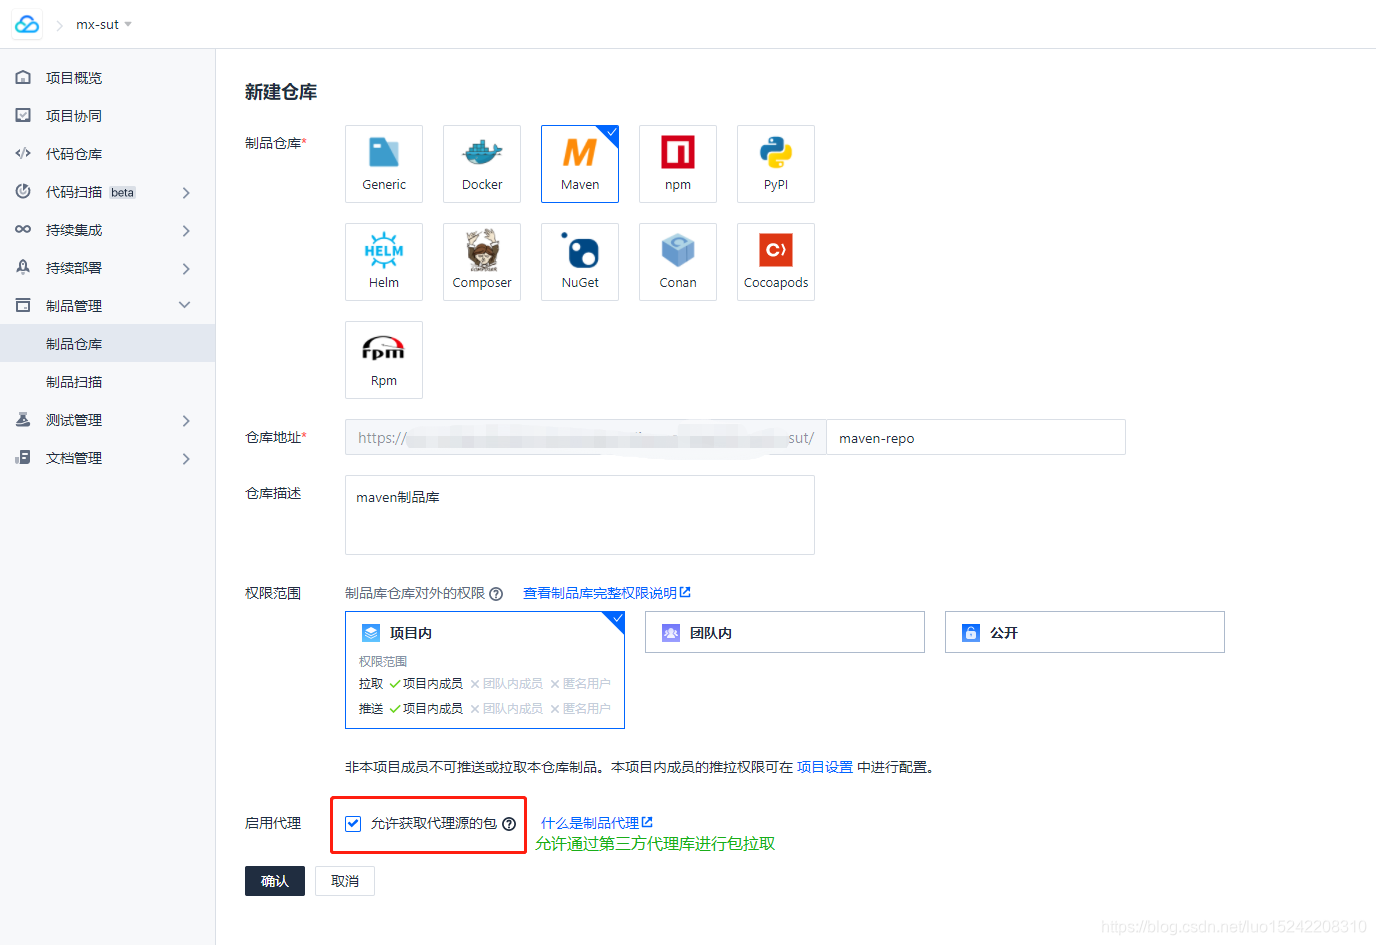Screen dimensions: 1376x945
Task: Open the 什么是制品代理 link
Action: 597,823
